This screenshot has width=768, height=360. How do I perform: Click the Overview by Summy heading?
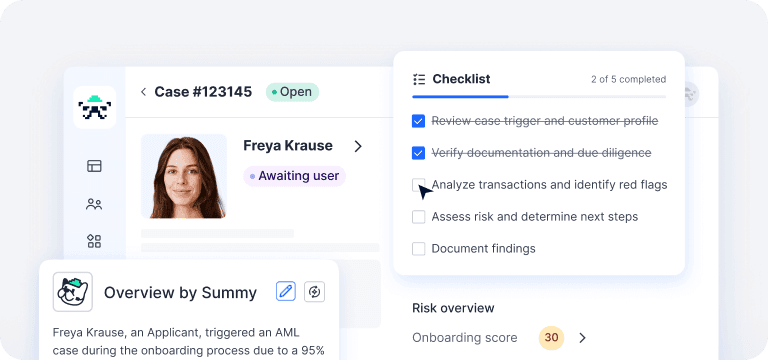point(180,292)
